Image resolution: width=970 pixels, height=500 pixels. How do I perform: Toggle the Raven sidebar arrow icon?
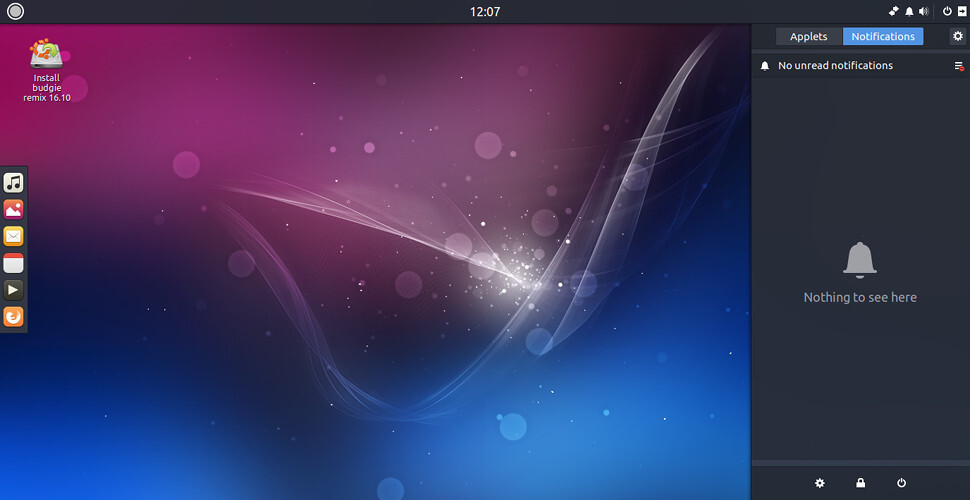(961, 11)
